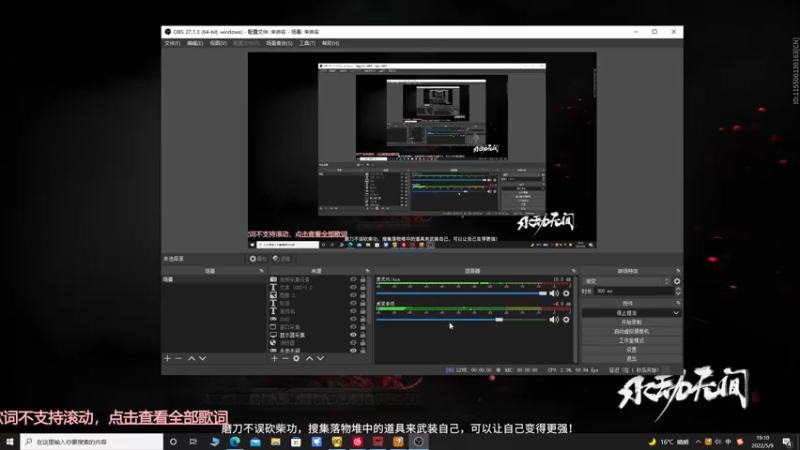Screen dimensions: 800x450
Task: Lock the 浏览器 source
Action: [363, 343]
